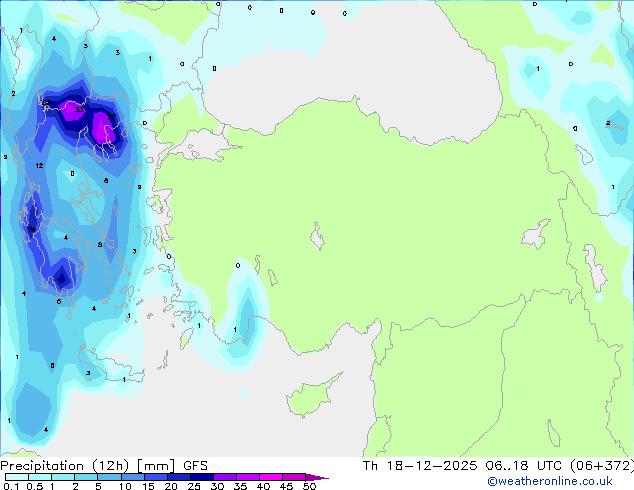The image size is (634, 490).
Task: Click the legend label '20'
Action: (x=171, y=486)
